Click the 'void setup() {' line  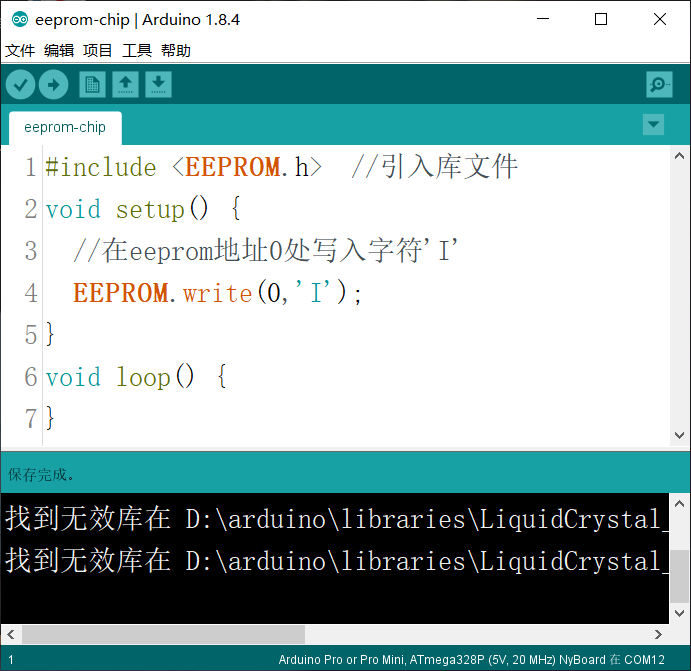(143, 209)
